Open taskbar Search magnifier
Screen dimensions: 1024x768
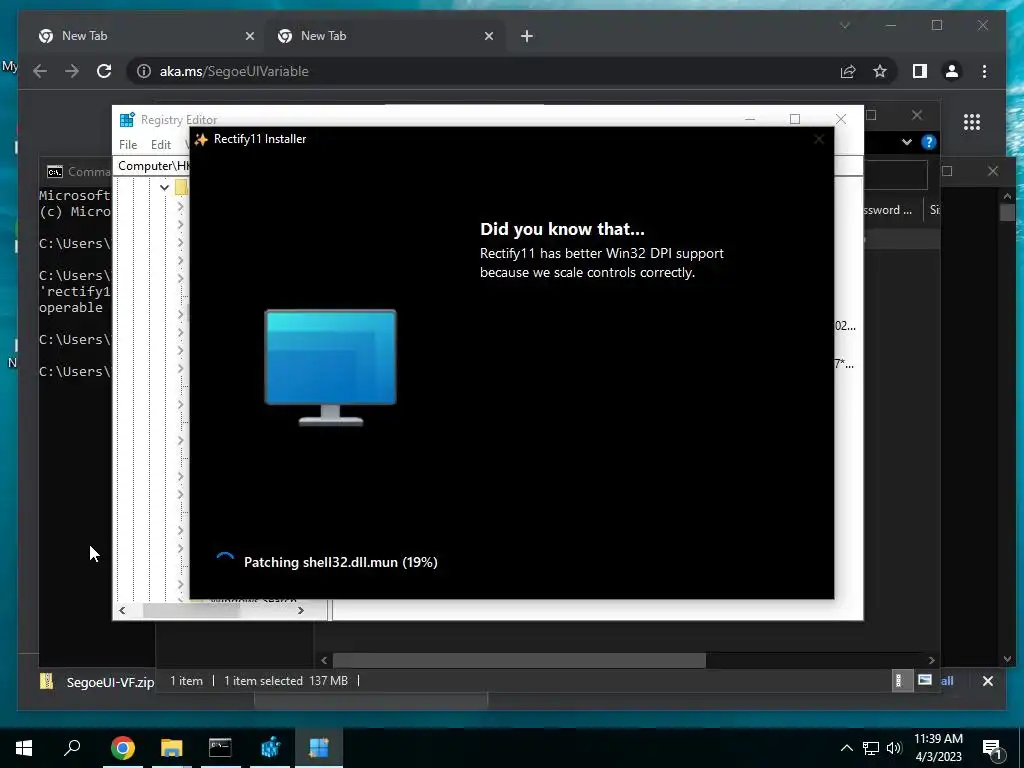(72, 748)
